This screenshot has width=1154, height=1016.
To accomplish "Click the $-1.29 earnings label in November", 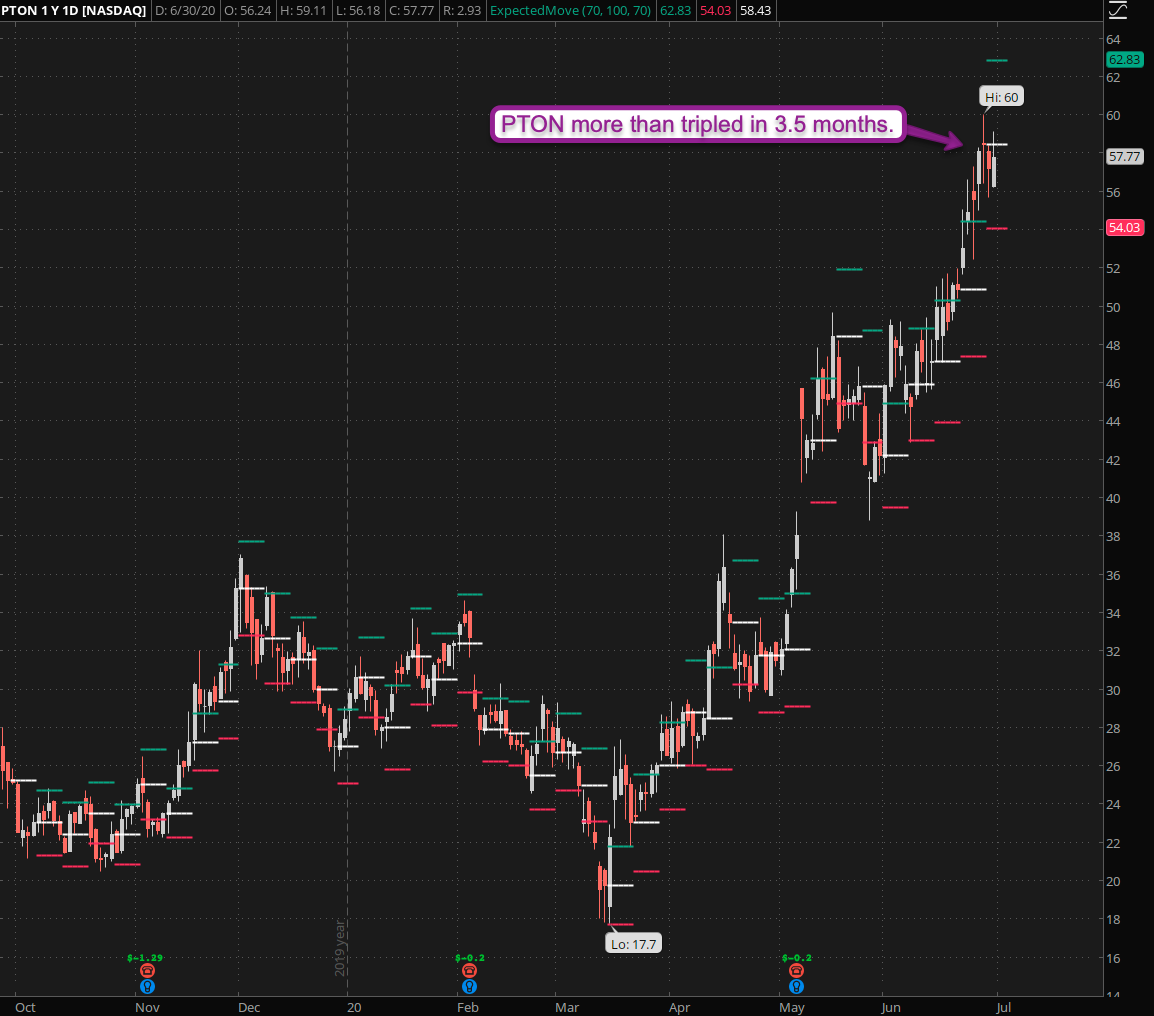I will pyautogui.click(x=145, y=958).
